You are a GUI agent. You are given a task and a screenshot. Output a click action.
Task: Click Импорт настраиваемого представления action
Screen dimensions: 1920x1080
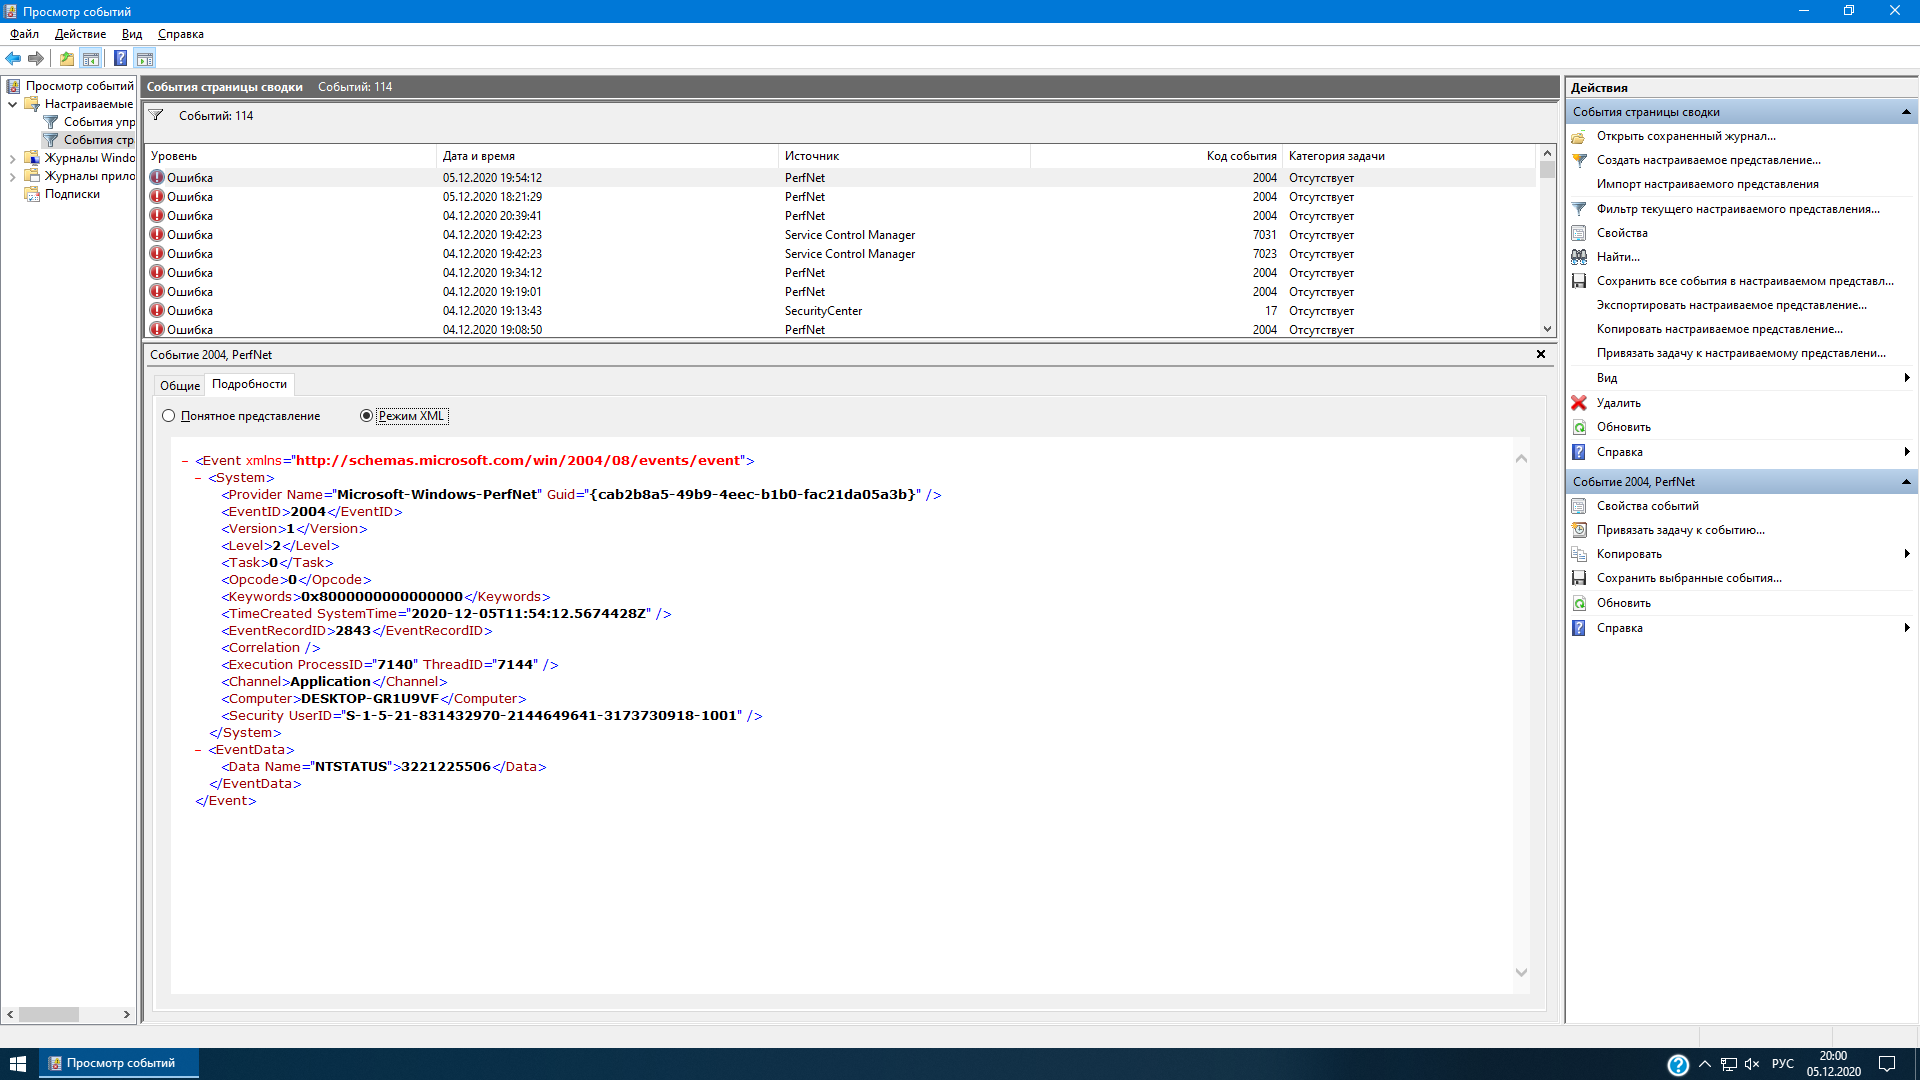coord(1708,184)
